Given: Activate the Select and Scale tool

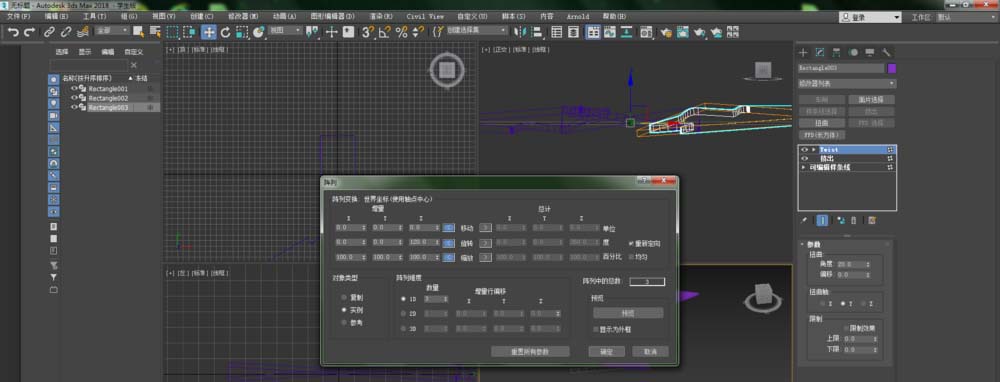Looking at the screenshot, I should coord(242,31).
